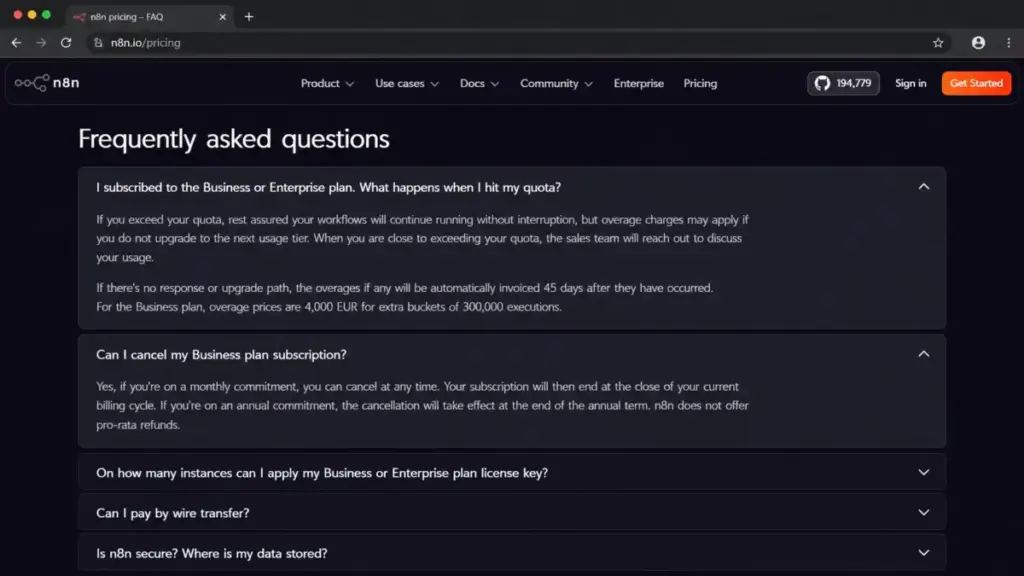View site information icon in address bar

98,42
